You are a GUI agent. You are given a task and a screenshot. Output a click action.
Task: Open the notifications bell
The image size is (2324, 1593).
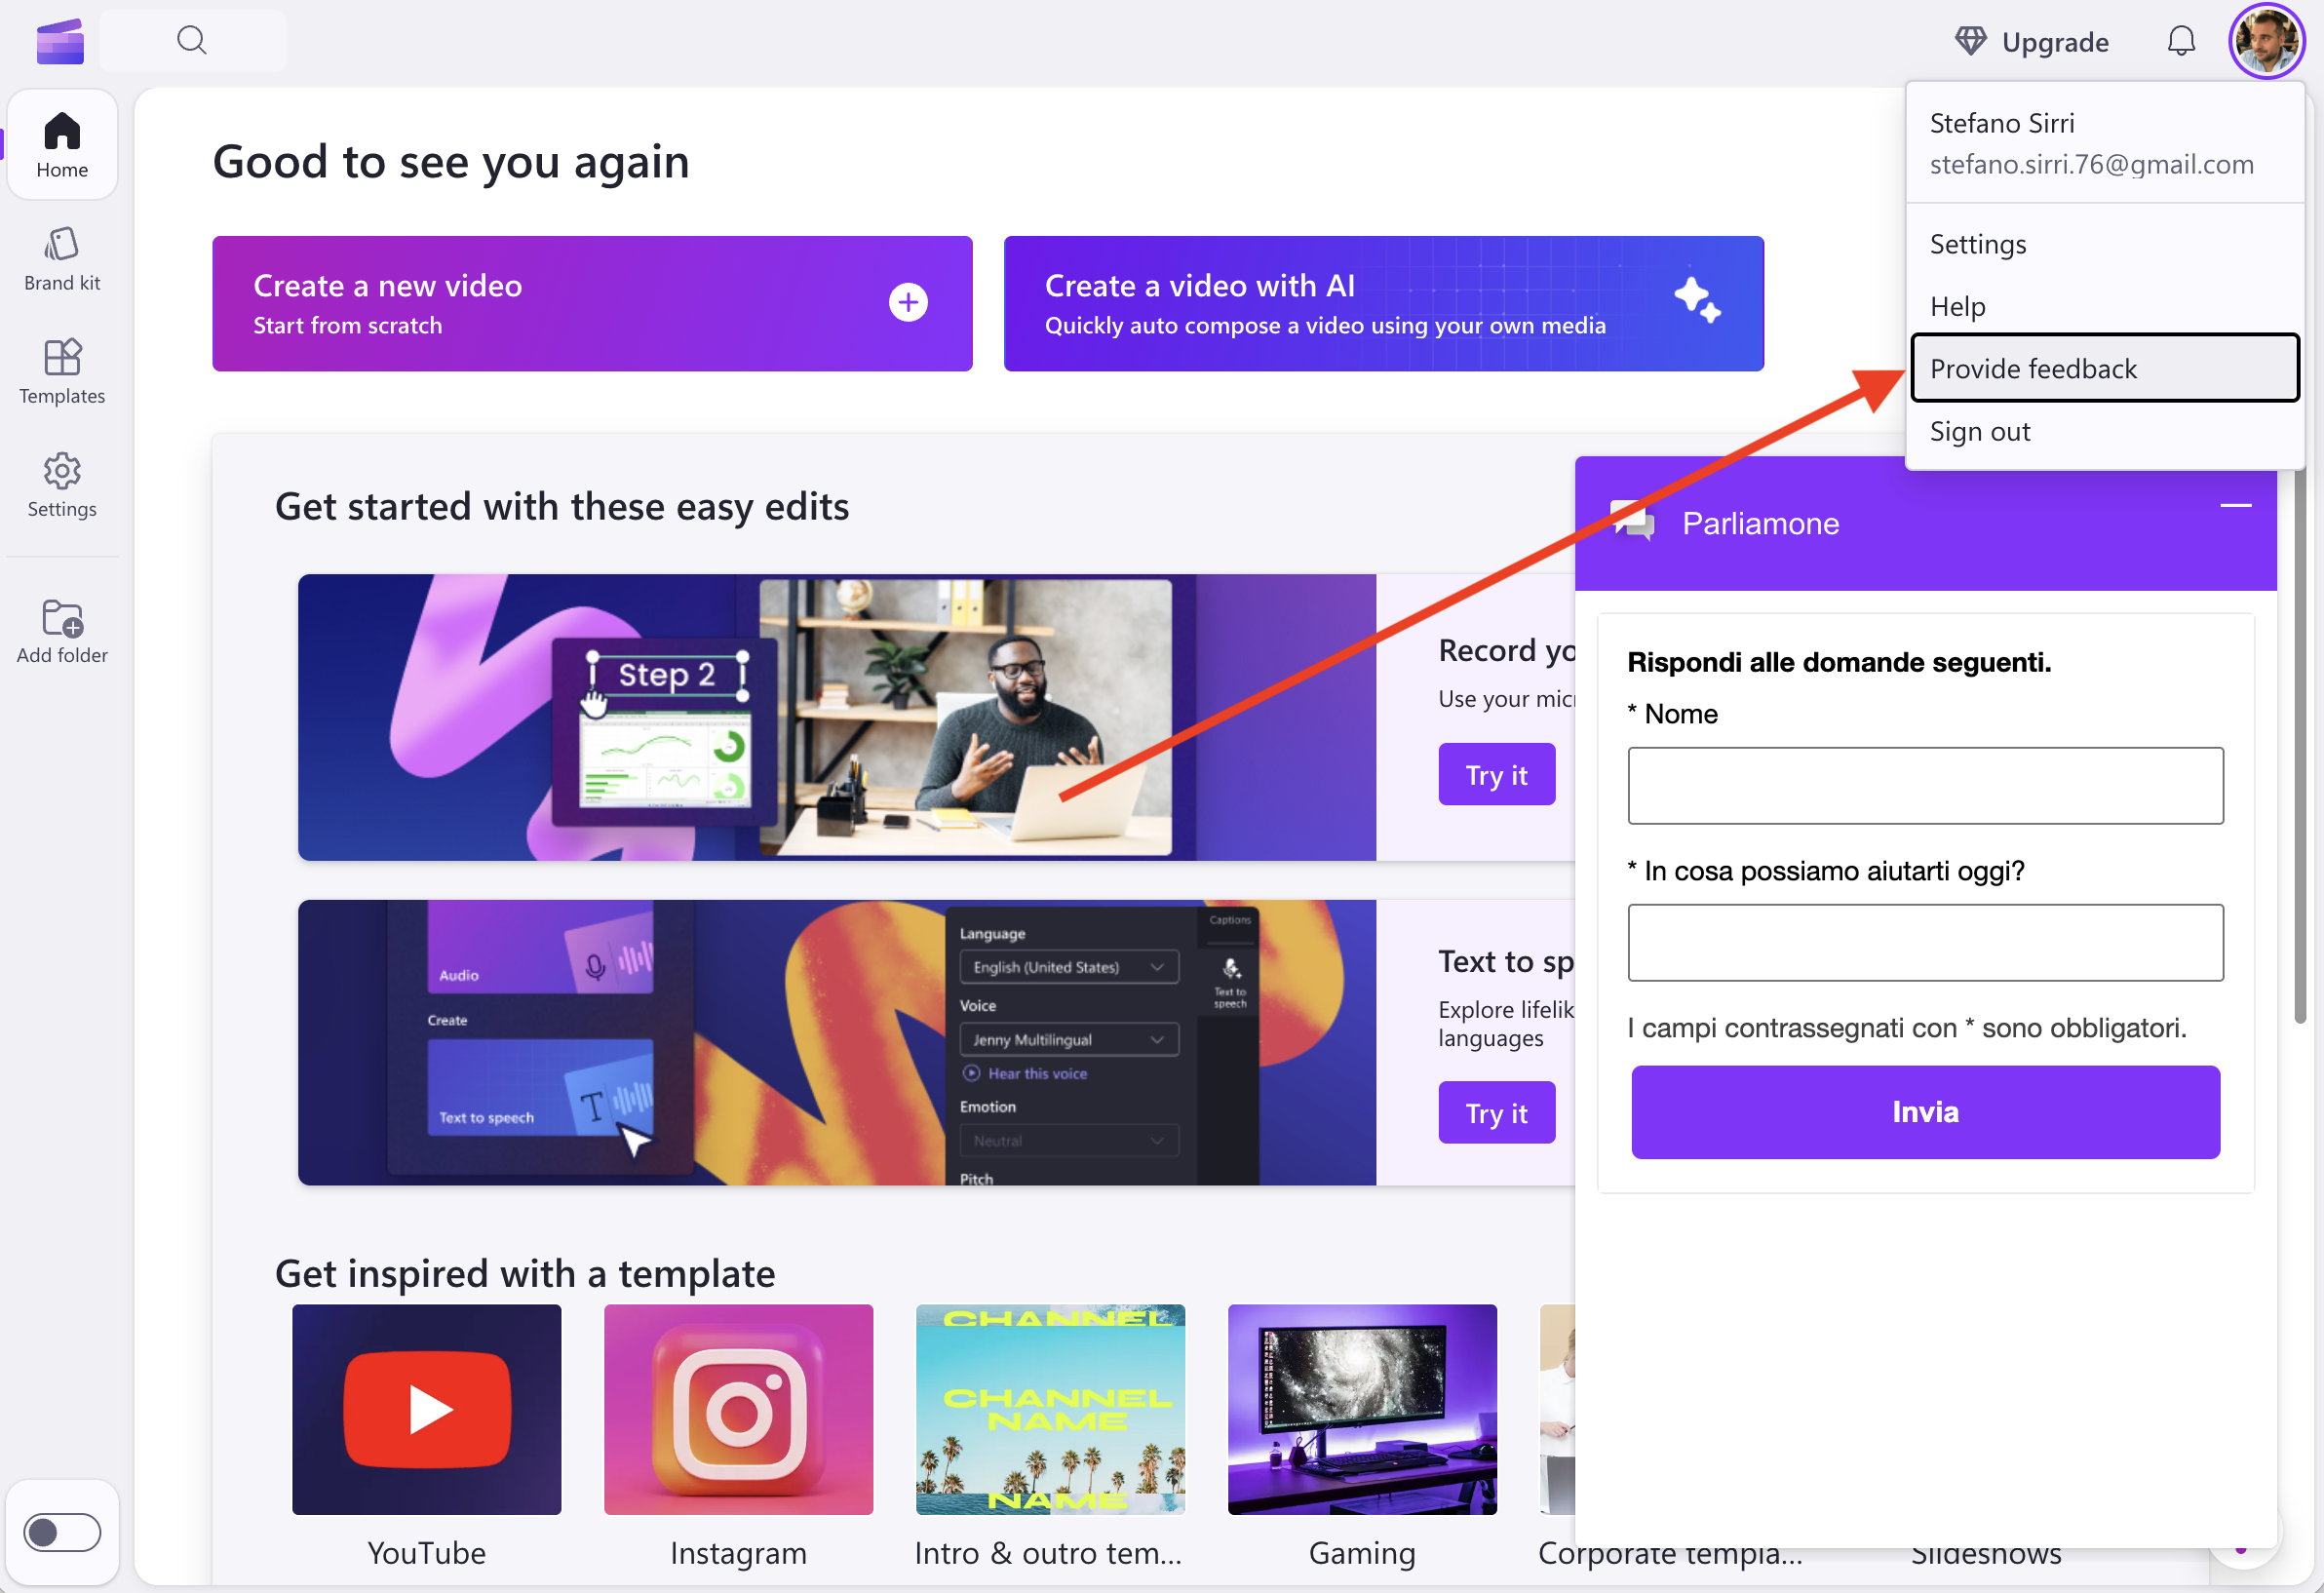(2181, 41)
